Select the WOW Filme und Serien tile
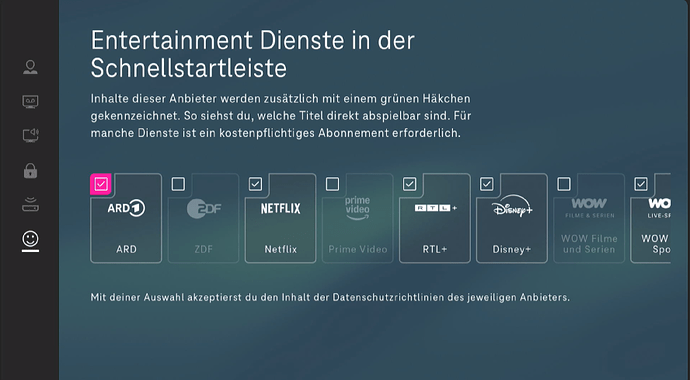This screenshot has height=380, width=690. (589, 218)
